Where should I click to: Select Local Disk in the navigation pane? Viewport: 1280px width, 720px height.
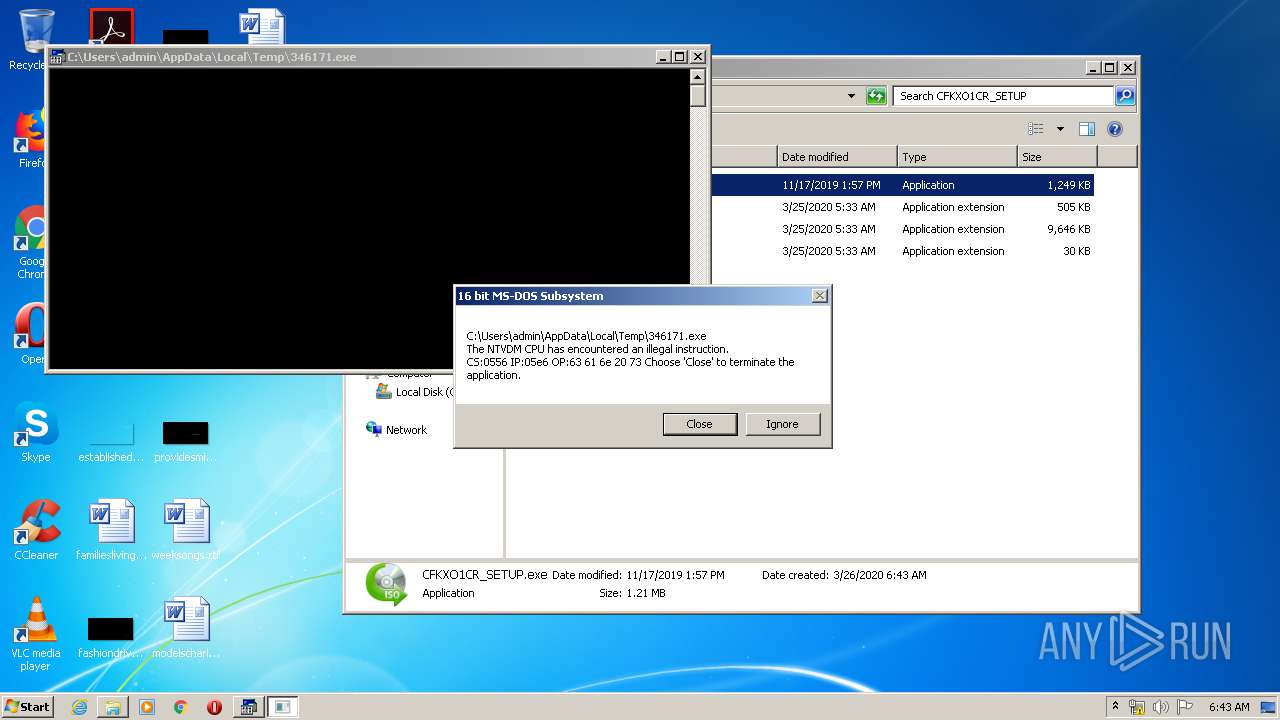click(x=414, y=392)
